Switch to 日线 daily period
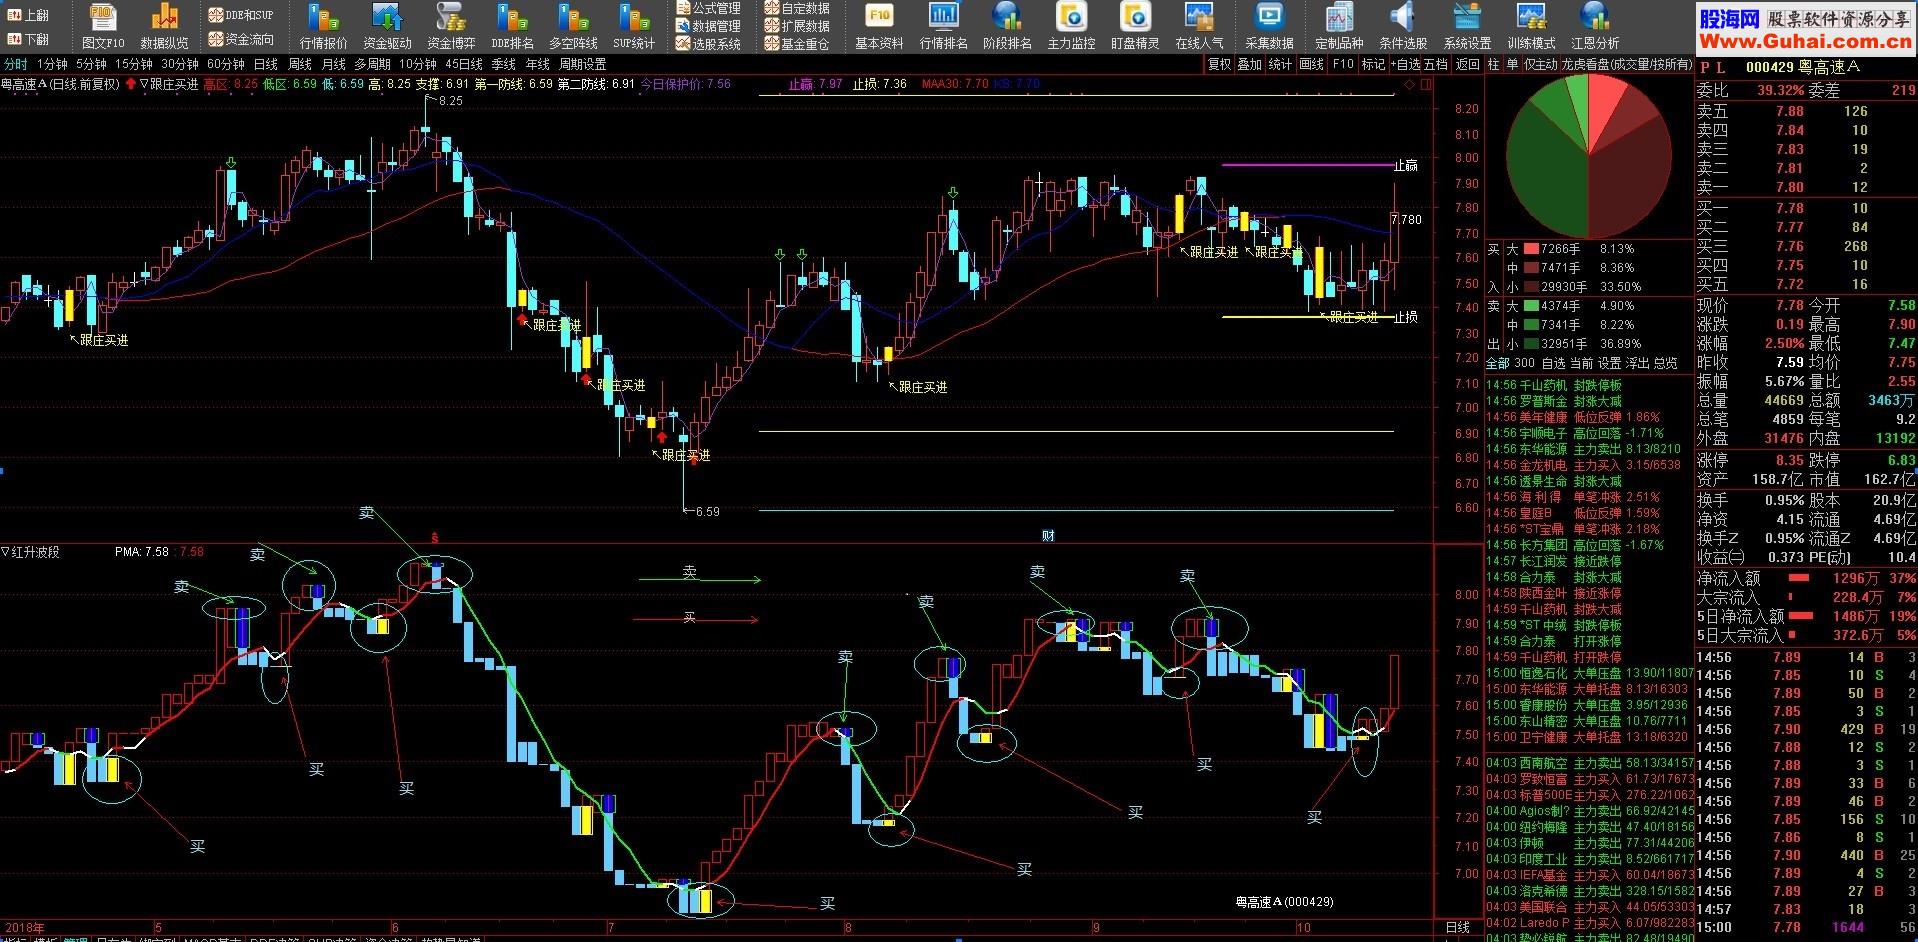Image resolution: width=1918 pixels, height=942 pixels. (x=266, y=64)
